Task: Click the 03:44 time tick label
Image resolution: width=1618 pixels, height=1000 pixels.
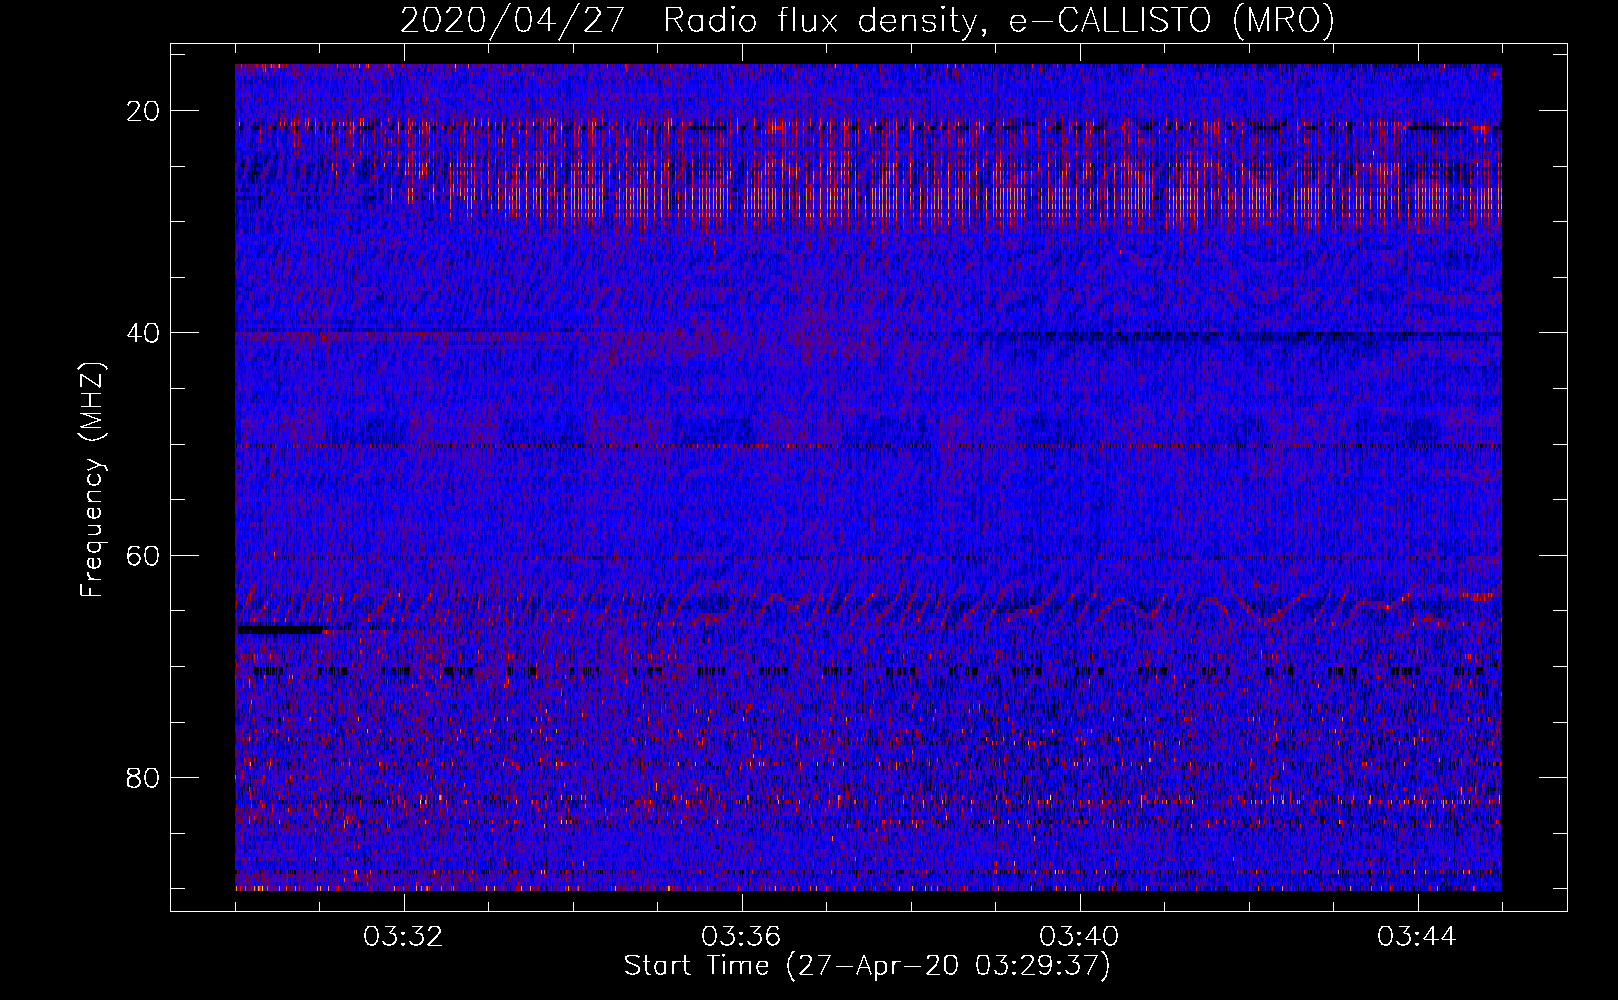Action: pyautogui.click(x=1417, y=937)
